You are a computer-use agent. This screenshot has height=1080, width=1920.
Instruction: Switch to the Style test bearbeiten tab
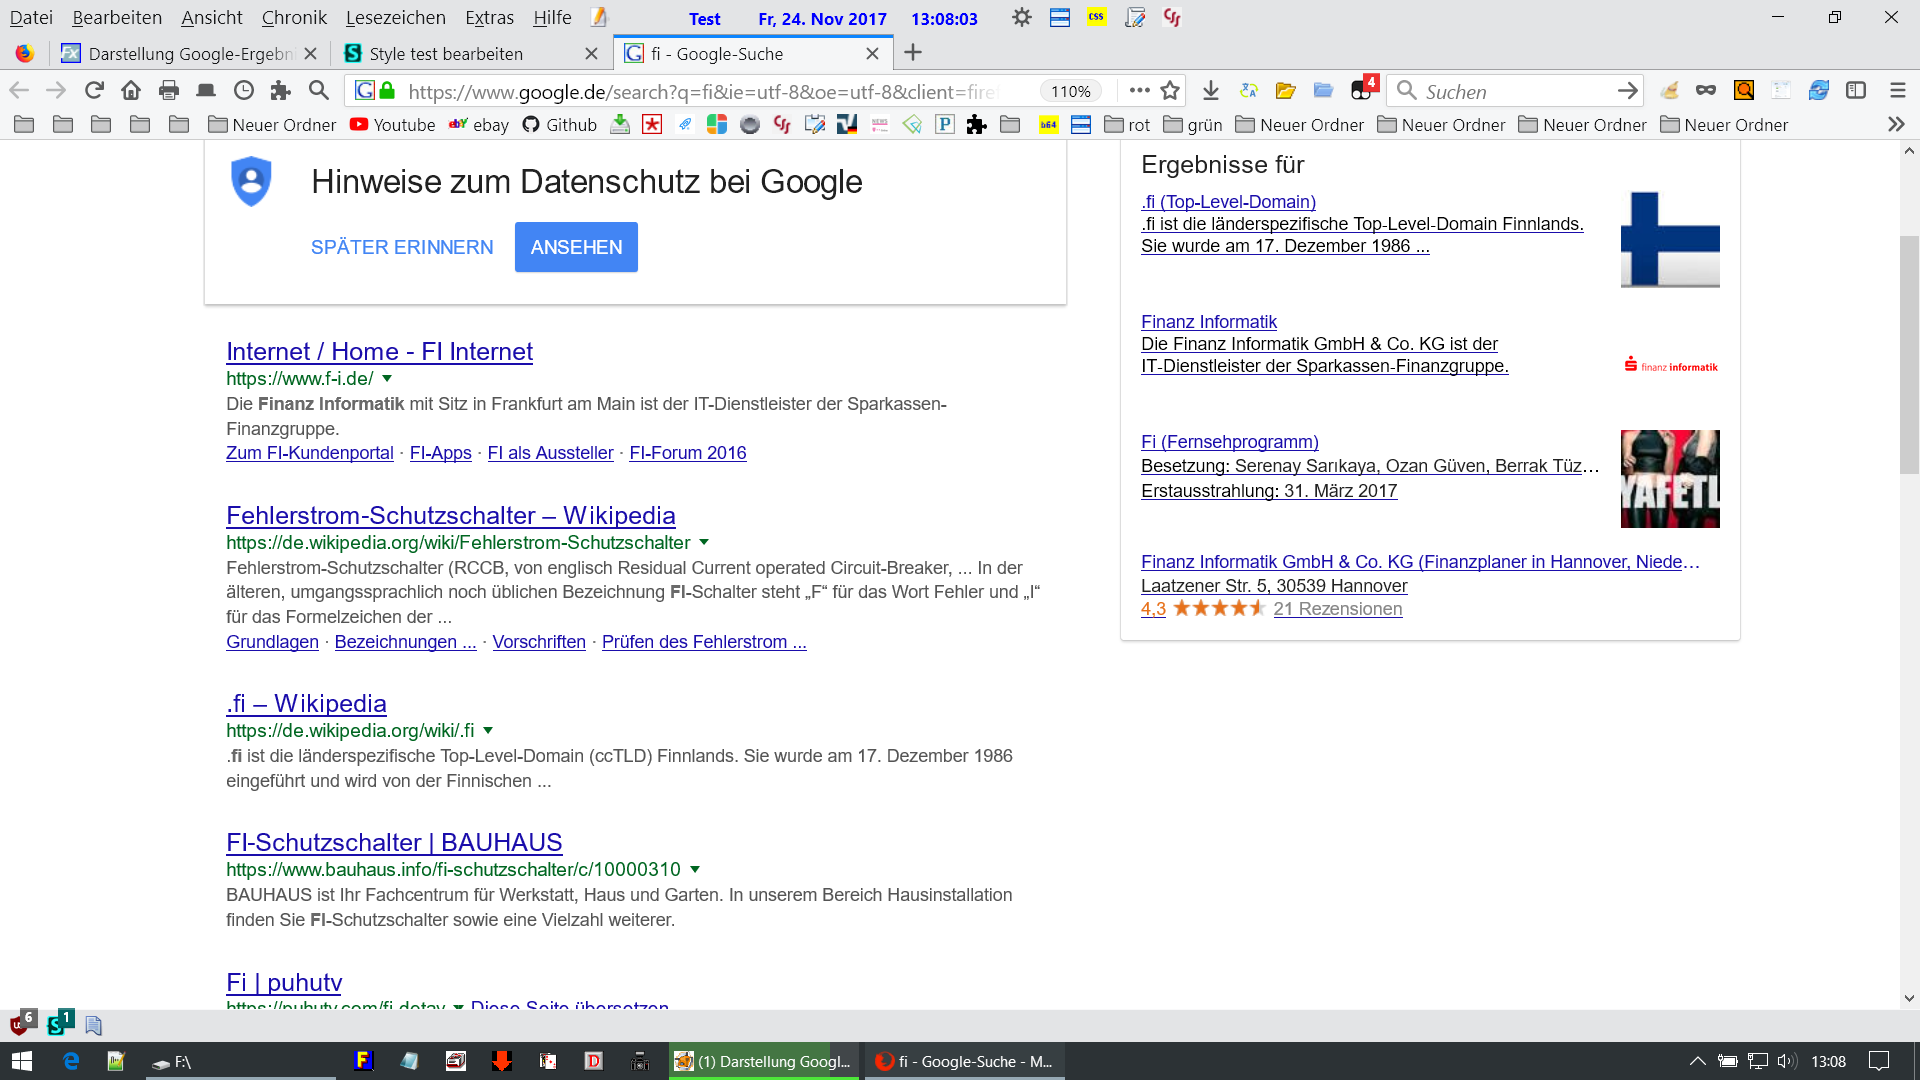pos(446,54)
